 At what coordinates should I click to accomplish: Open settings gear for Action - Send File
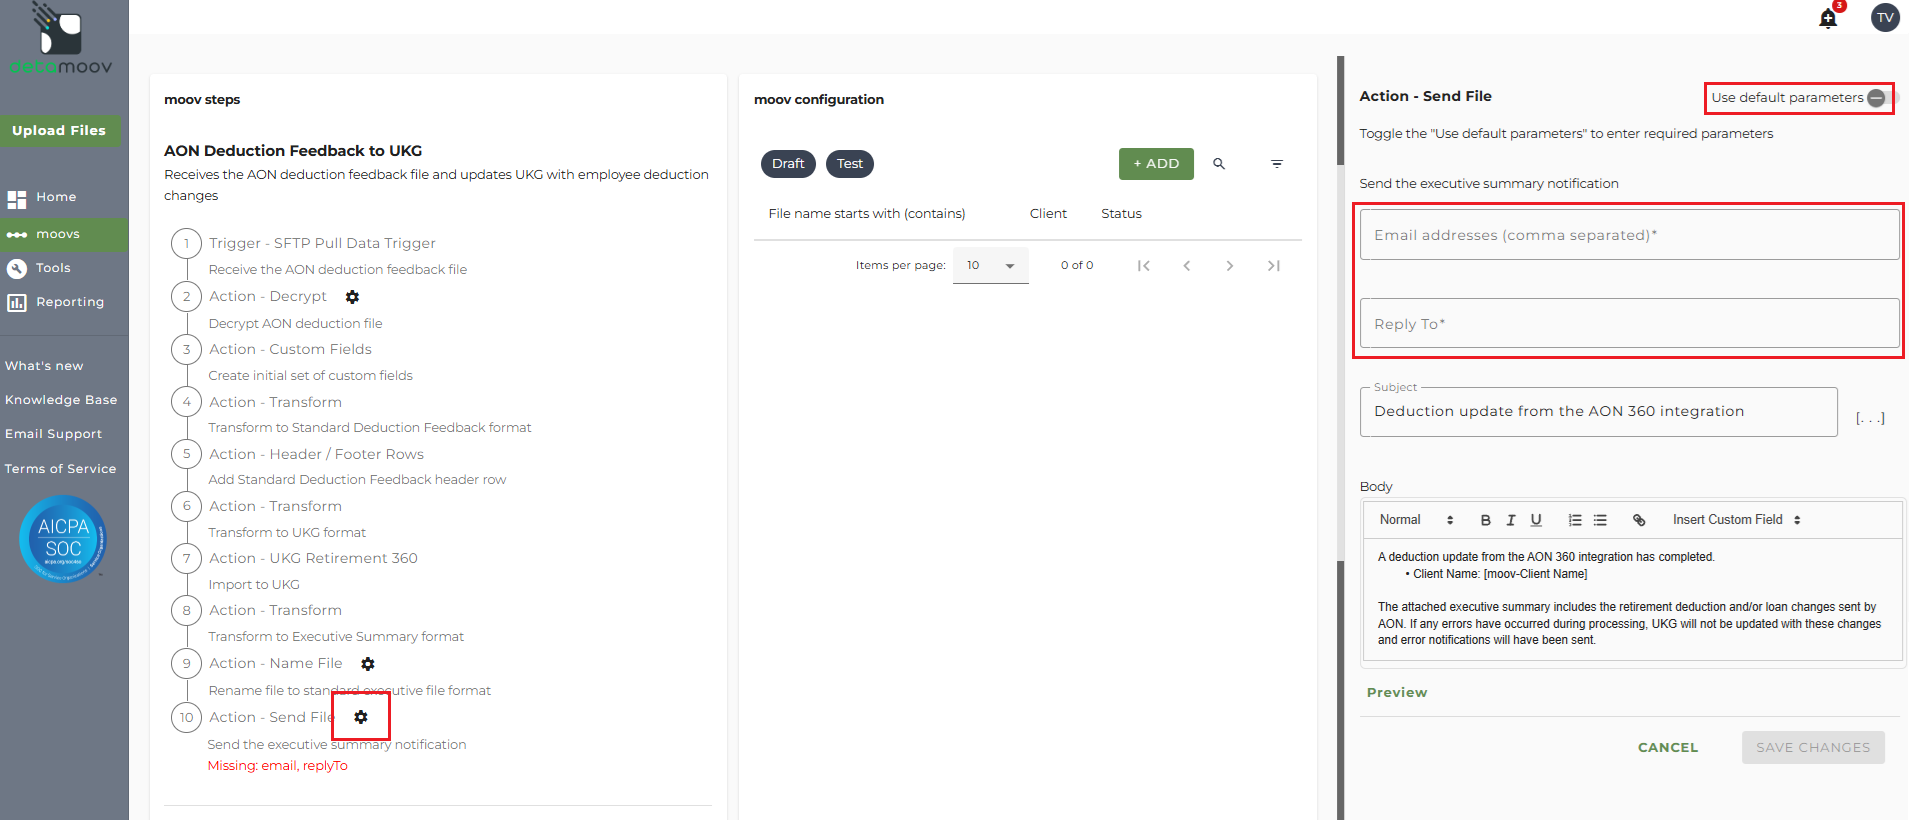[361, 717]
